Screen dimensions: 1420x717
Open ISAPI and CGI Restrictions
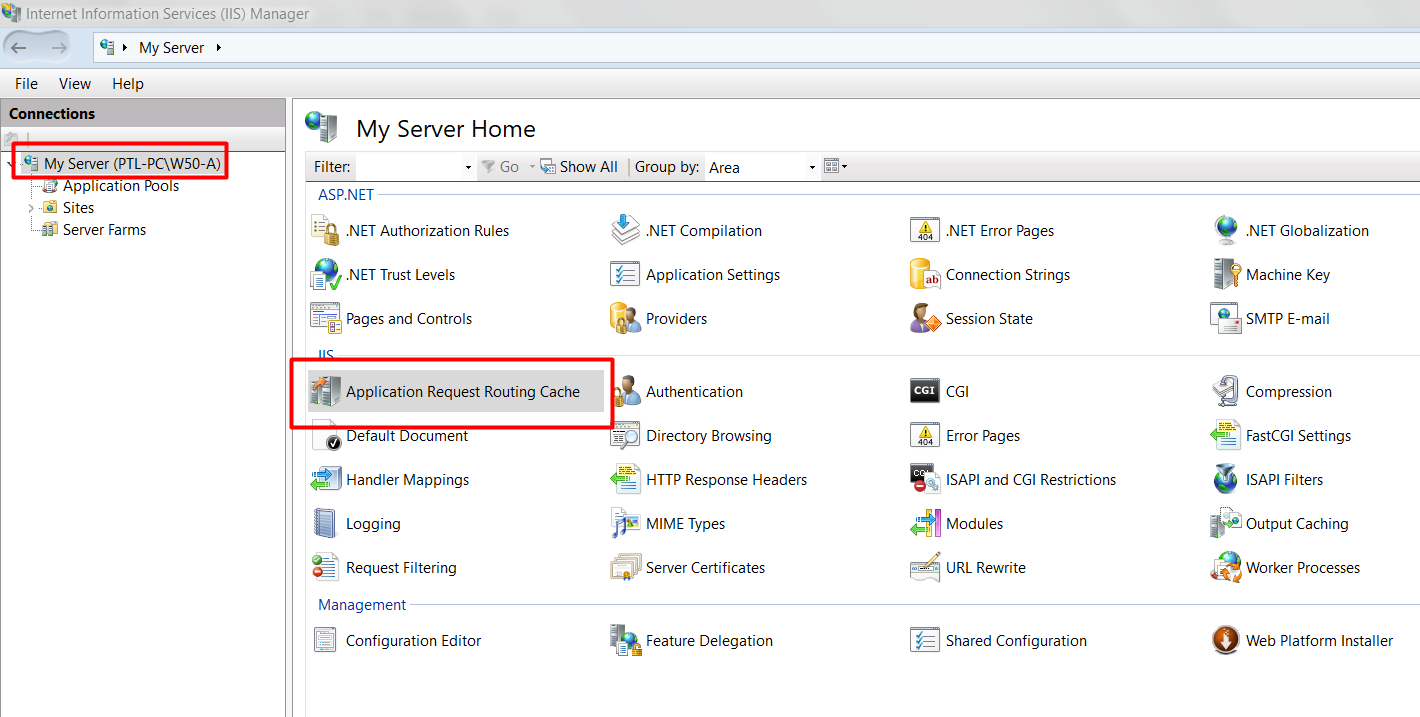[x=1014, y=480]
